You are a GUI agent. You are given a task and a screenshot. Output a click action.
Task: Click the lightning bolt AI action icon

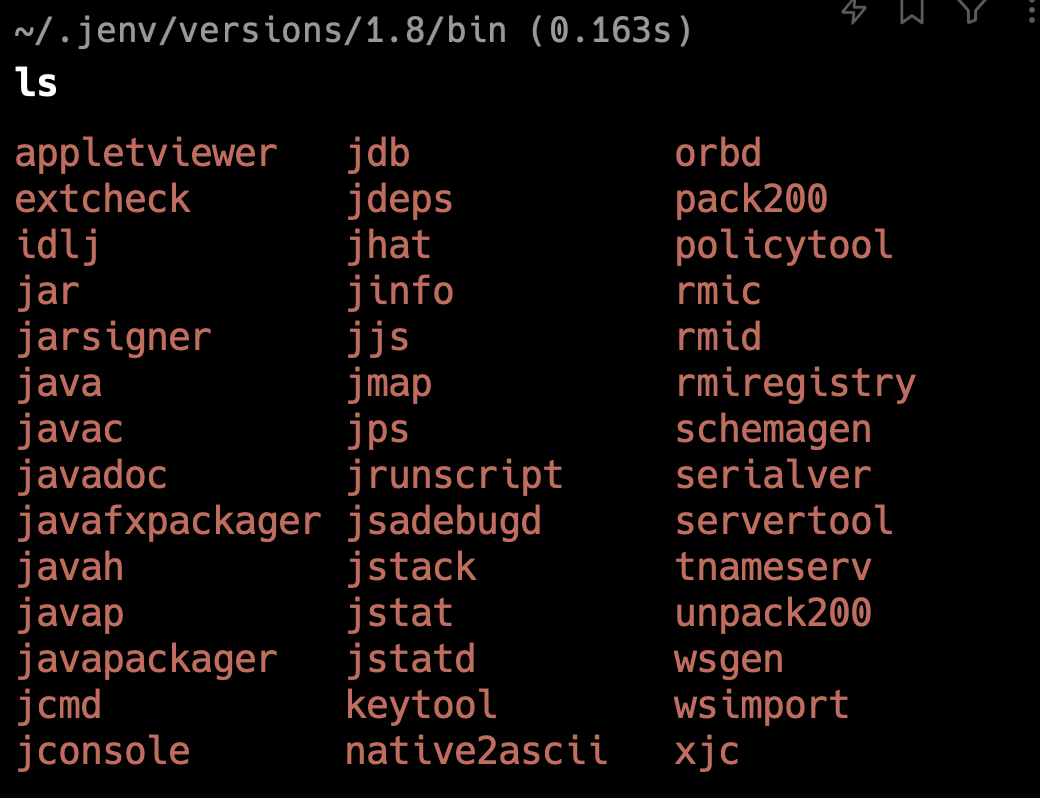click(x=853, y=9)
